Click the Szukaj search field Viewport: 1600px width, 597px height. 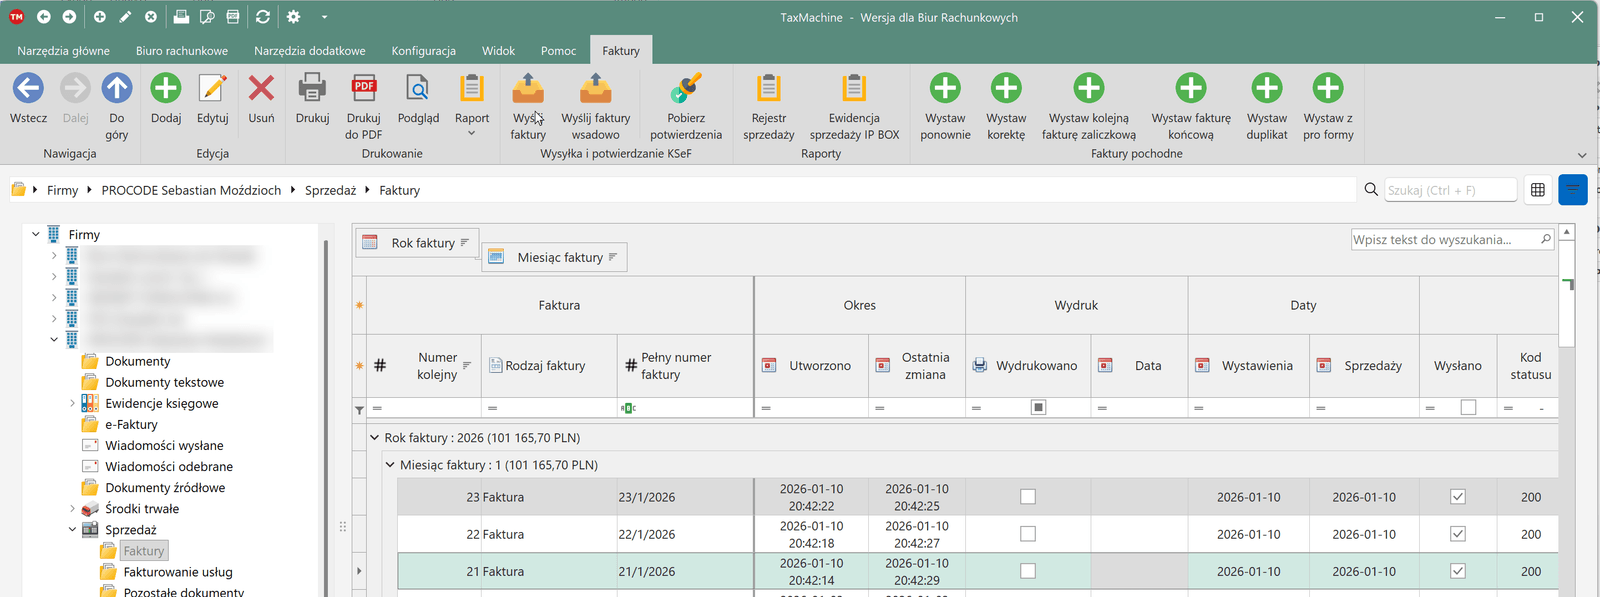point(1449,190)
